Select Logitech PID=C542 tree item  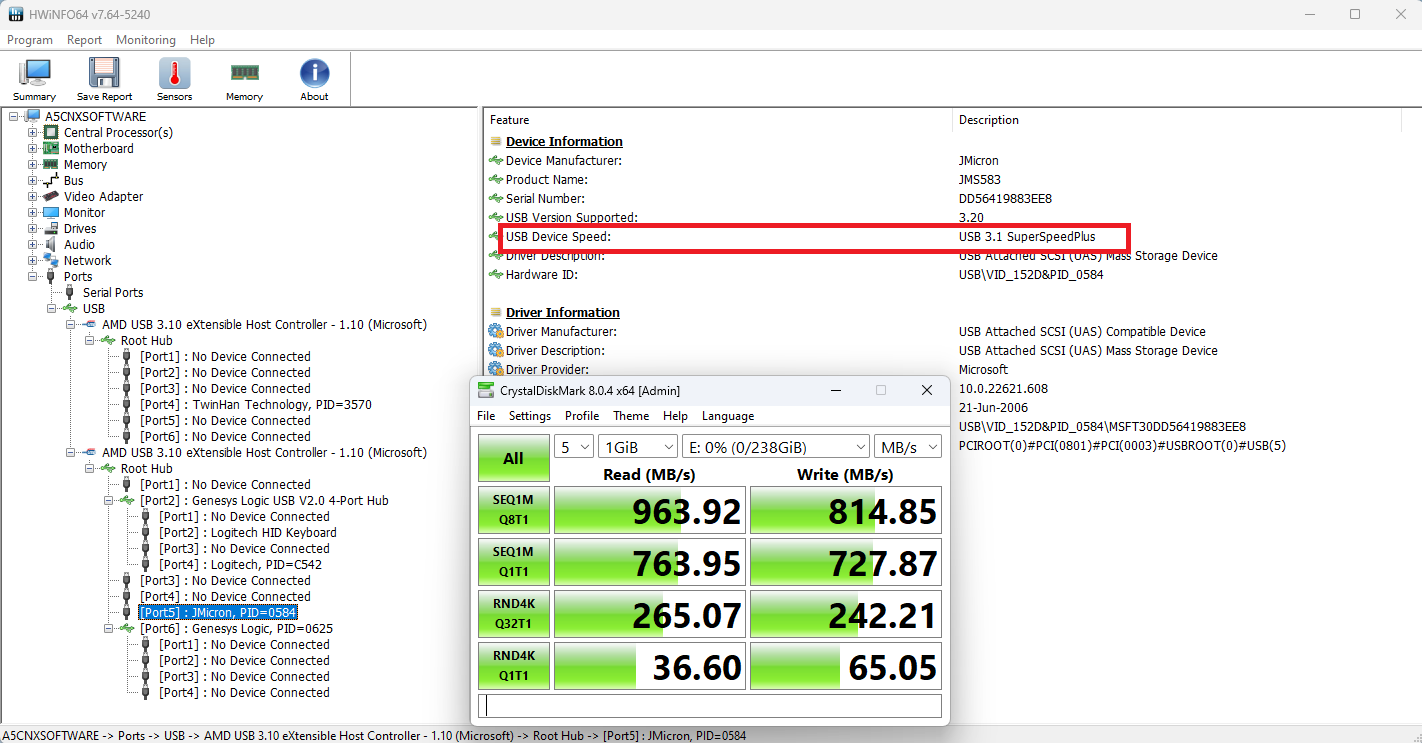pos(240,565)
